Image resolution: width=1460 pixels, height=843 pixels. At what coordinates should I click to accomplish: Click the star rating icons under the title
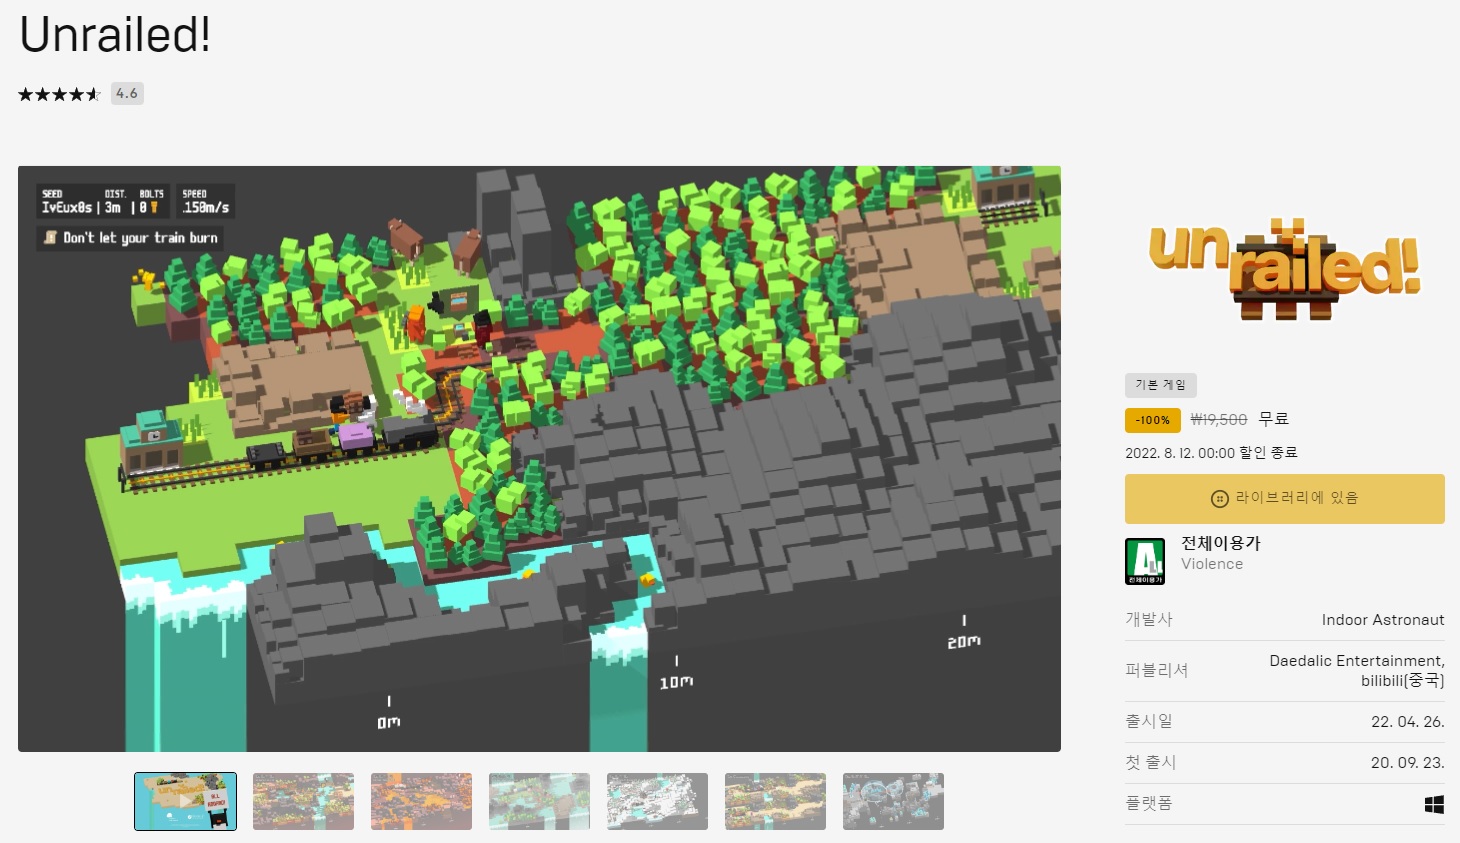[x=60, y=94]
